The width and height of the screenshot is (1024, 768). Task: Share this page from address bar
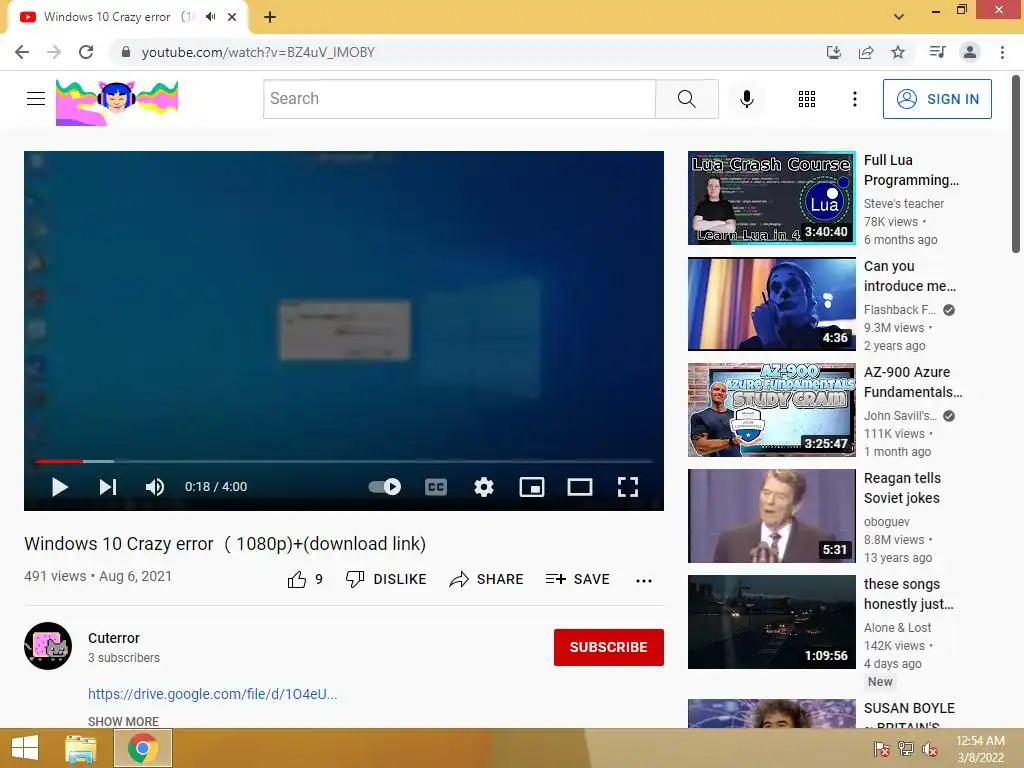click(x=866, y=52)
